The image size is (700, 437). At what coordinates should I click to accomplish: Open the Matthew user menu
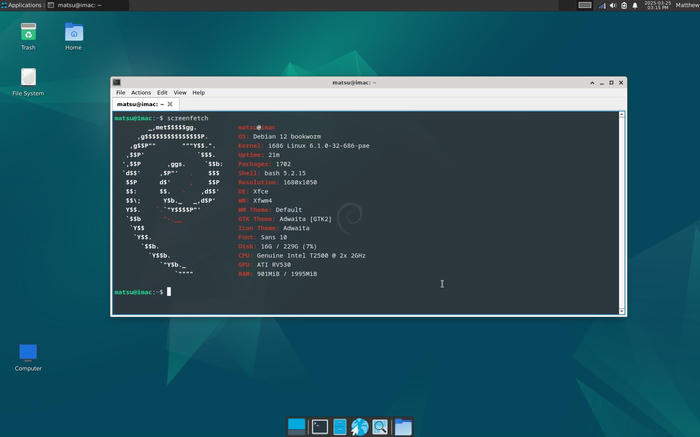(x=687, y=5)
